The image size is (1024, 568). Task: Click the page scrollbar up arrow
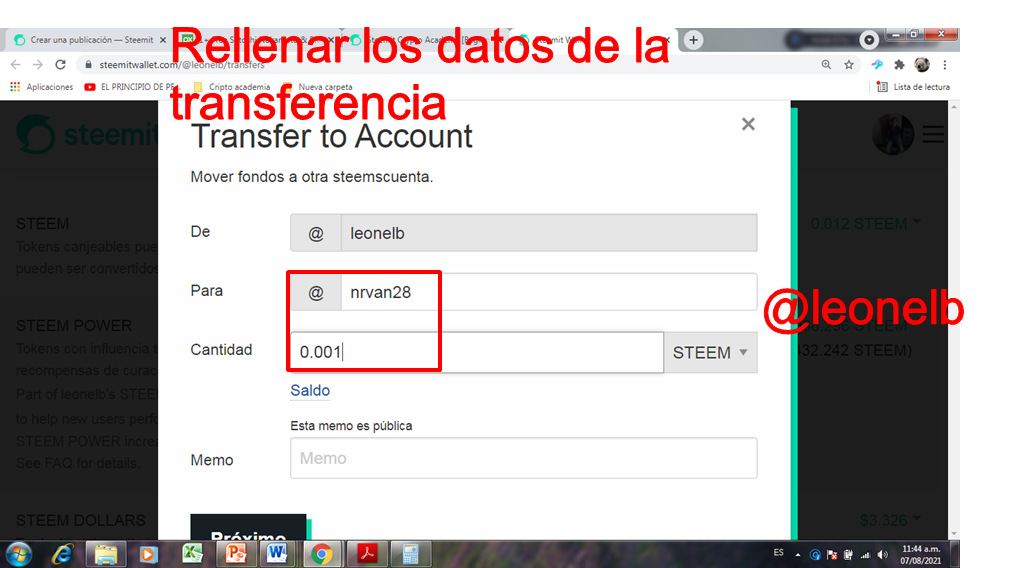954,106
